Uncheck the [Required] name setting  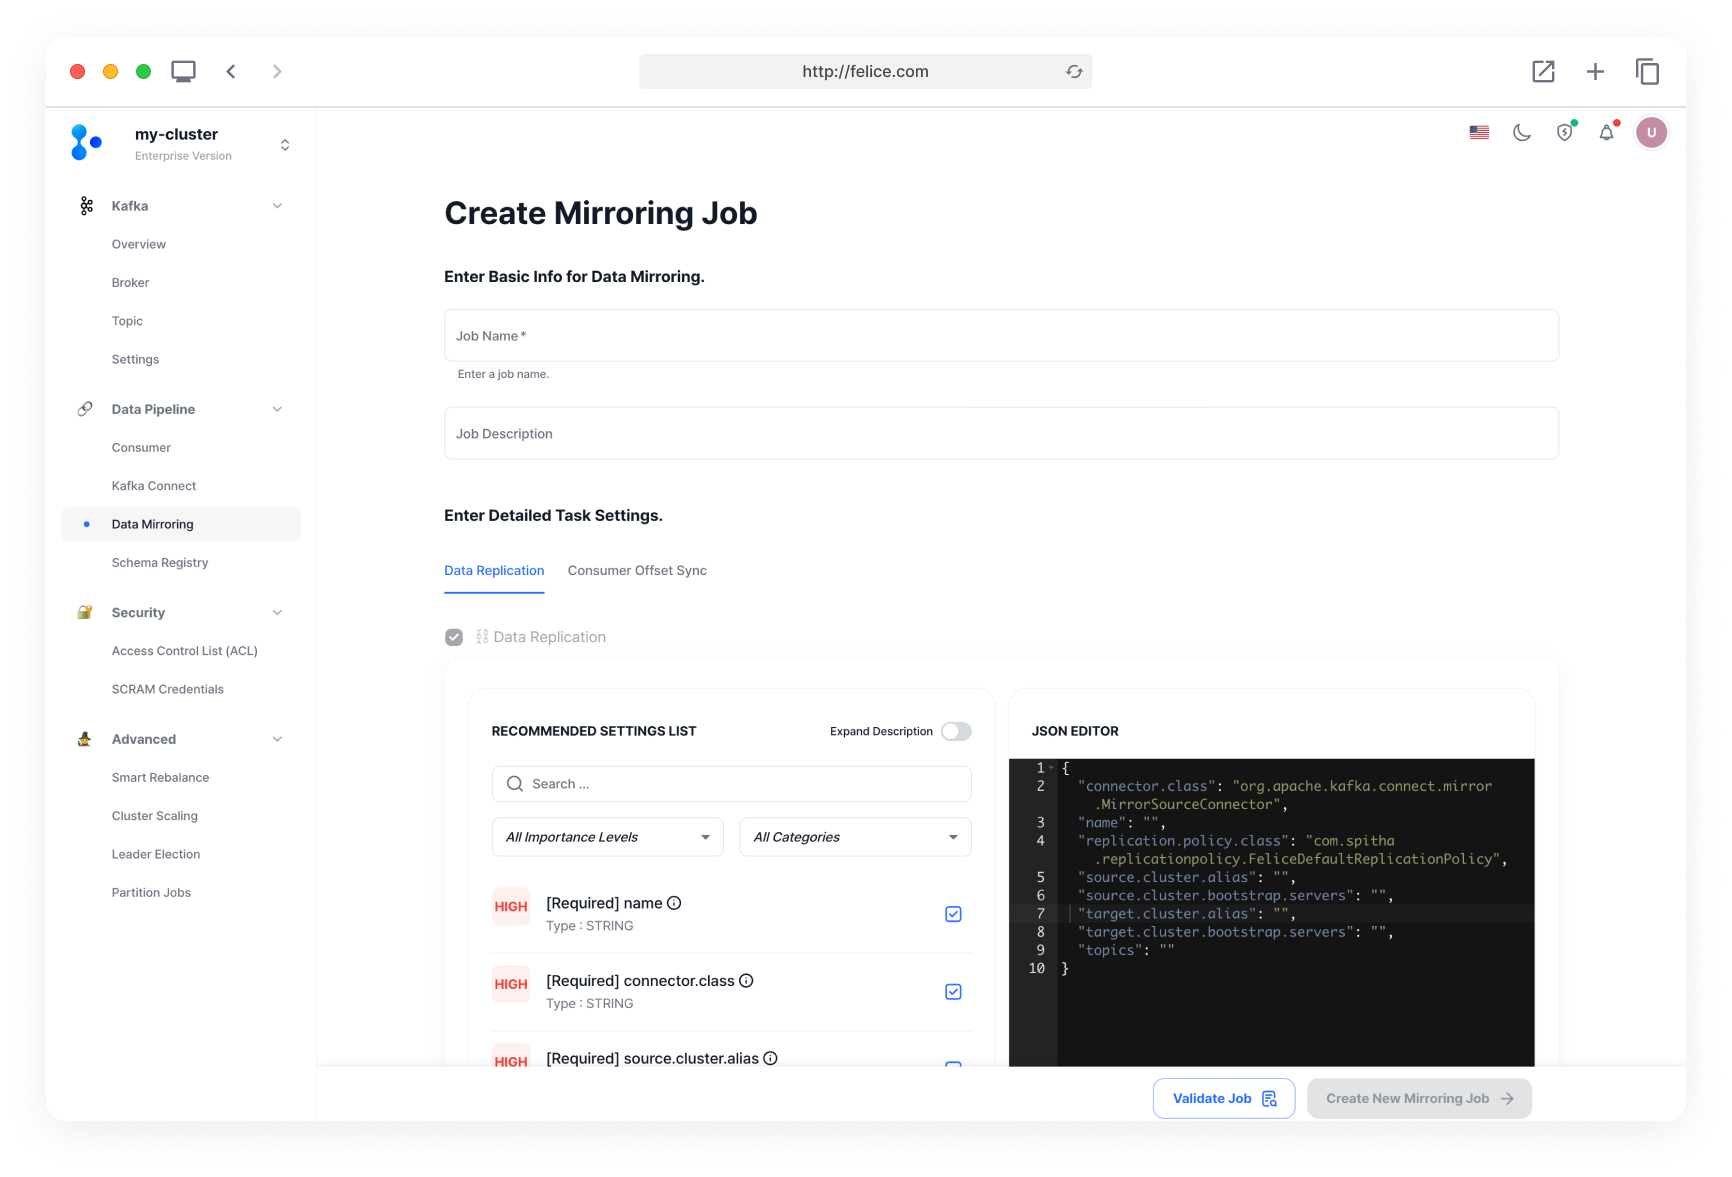[x=954, y=914]
